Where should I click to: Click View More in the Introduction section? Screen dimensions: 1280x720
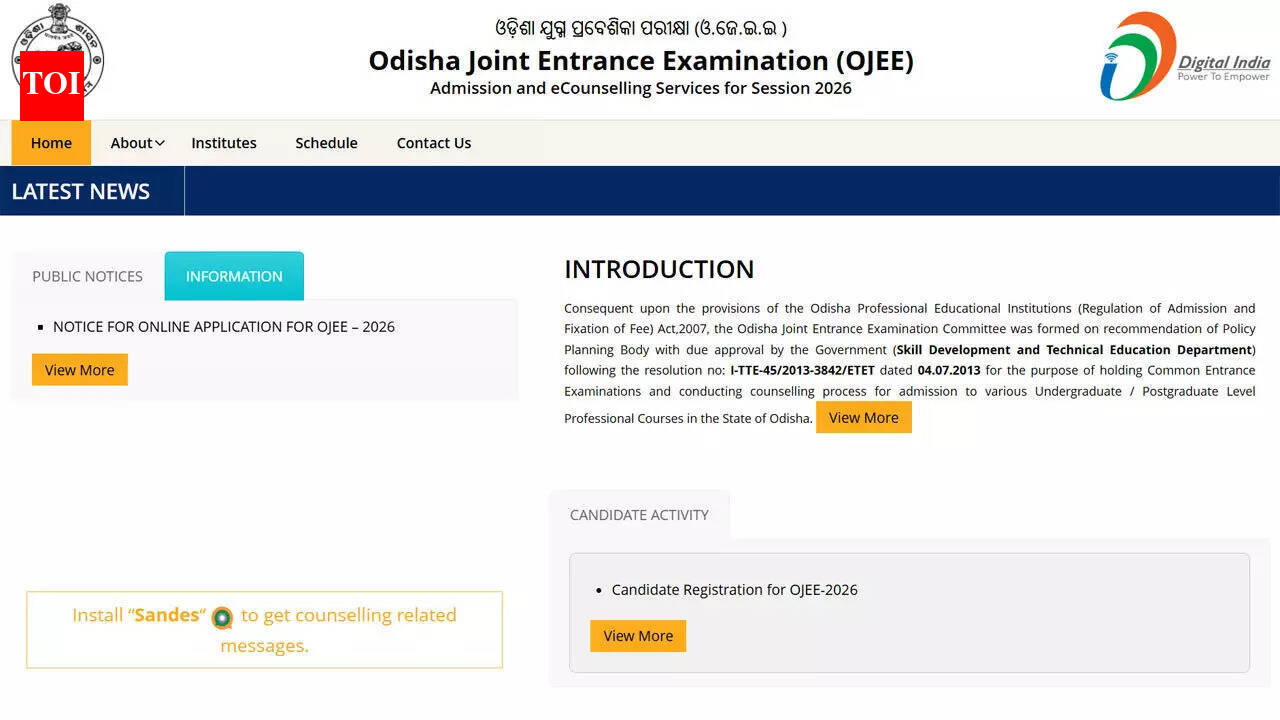[x=863, y=417]
